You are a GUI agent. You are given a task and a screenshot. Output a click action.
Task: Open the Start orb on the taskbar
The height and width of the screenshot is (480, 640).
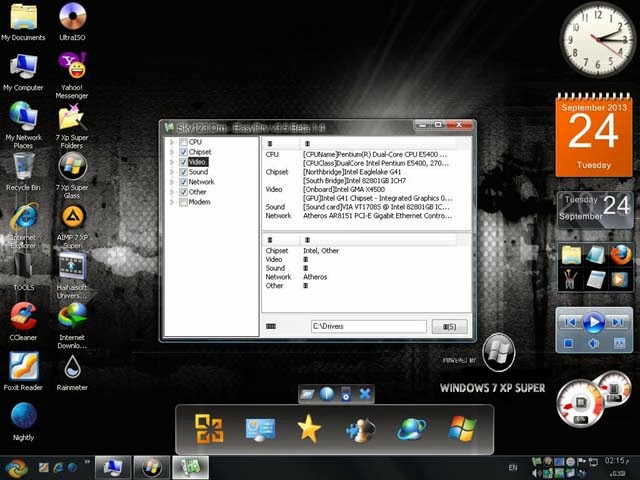[x=16, y=467]
